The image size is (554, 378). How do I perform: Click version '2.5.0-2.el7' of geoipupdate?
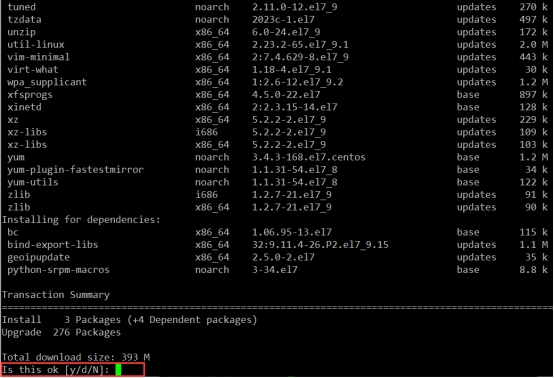283,257
